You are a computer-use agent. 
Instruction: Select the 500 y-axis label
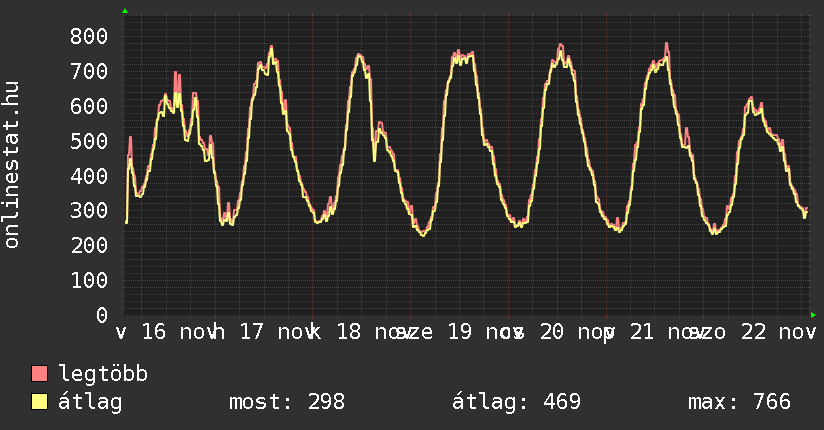pyautogui.click(x=88, y=141)
